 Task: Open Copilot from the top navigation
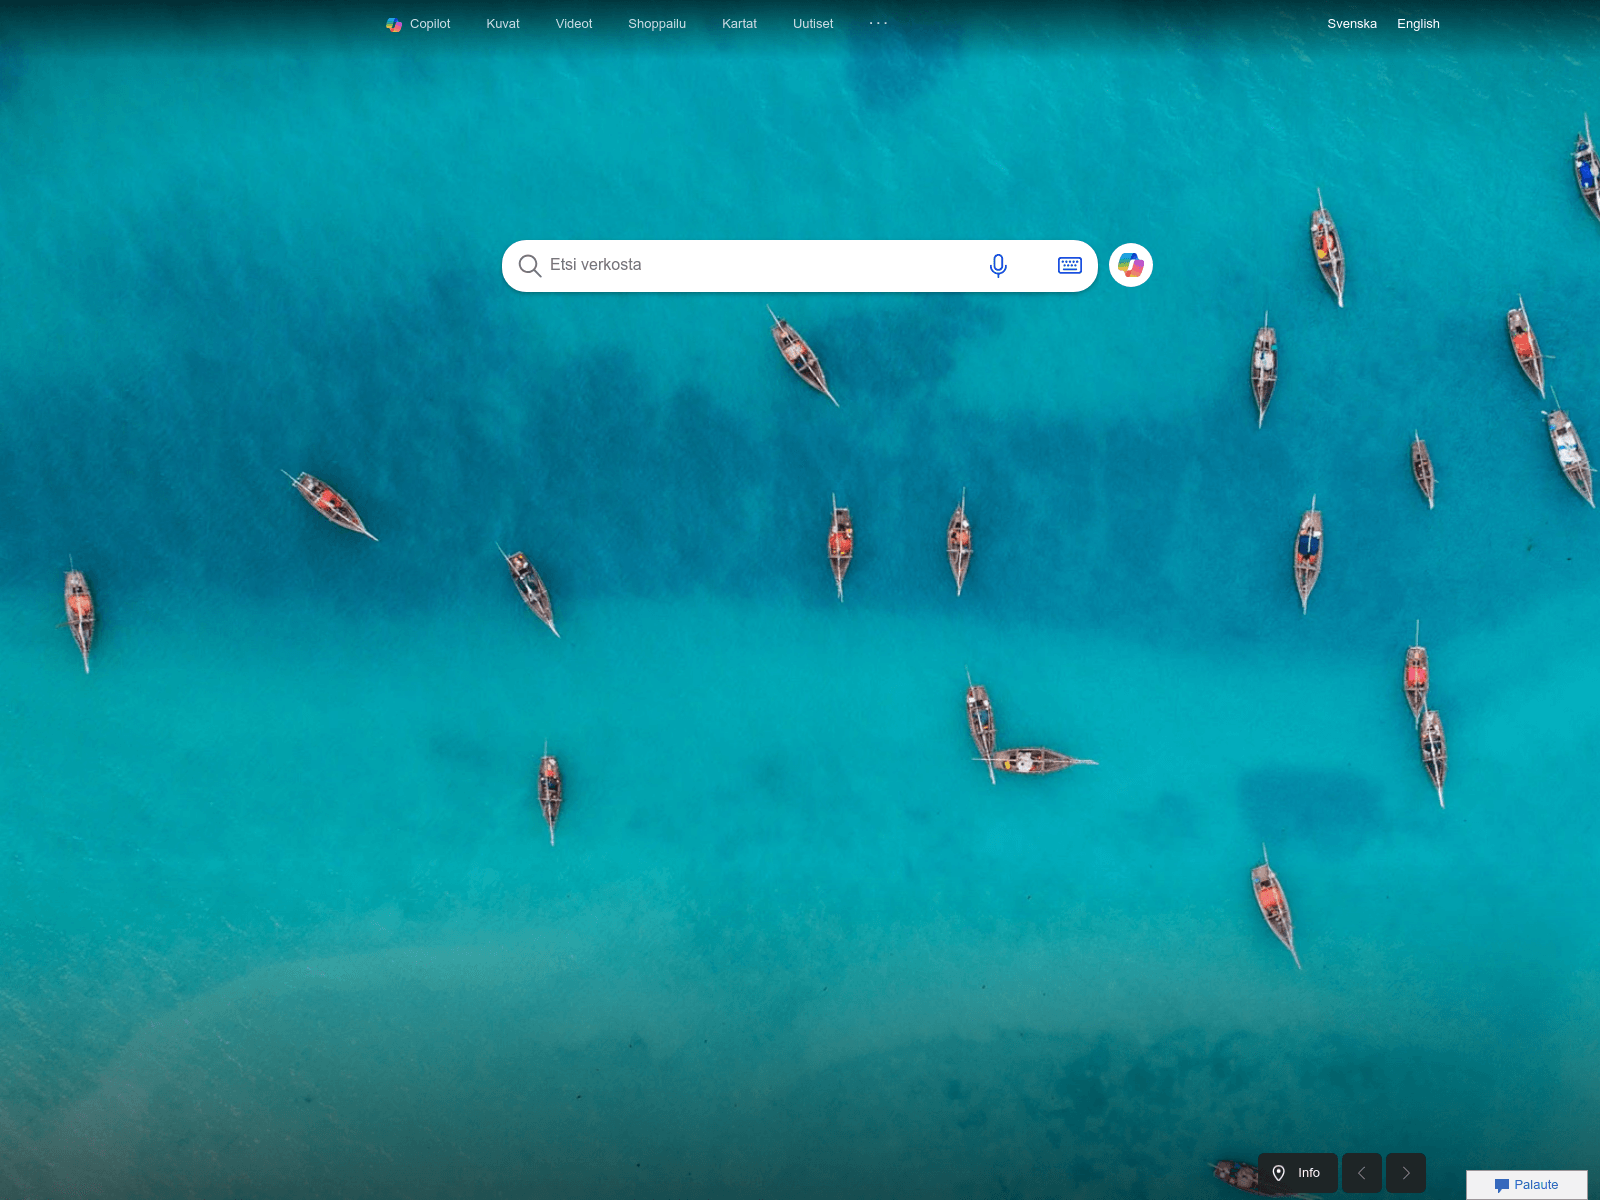pos(418,24)
